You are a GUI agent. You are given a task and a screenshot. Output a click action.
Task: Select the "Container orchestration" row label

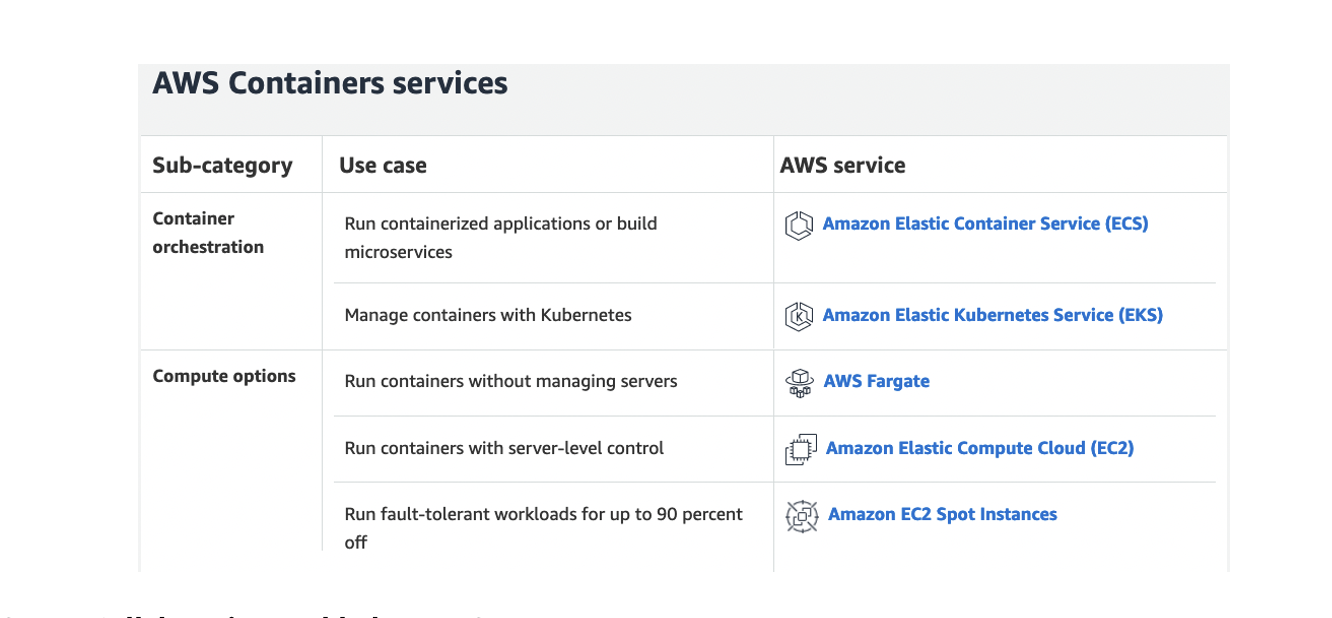click(208, 233)
